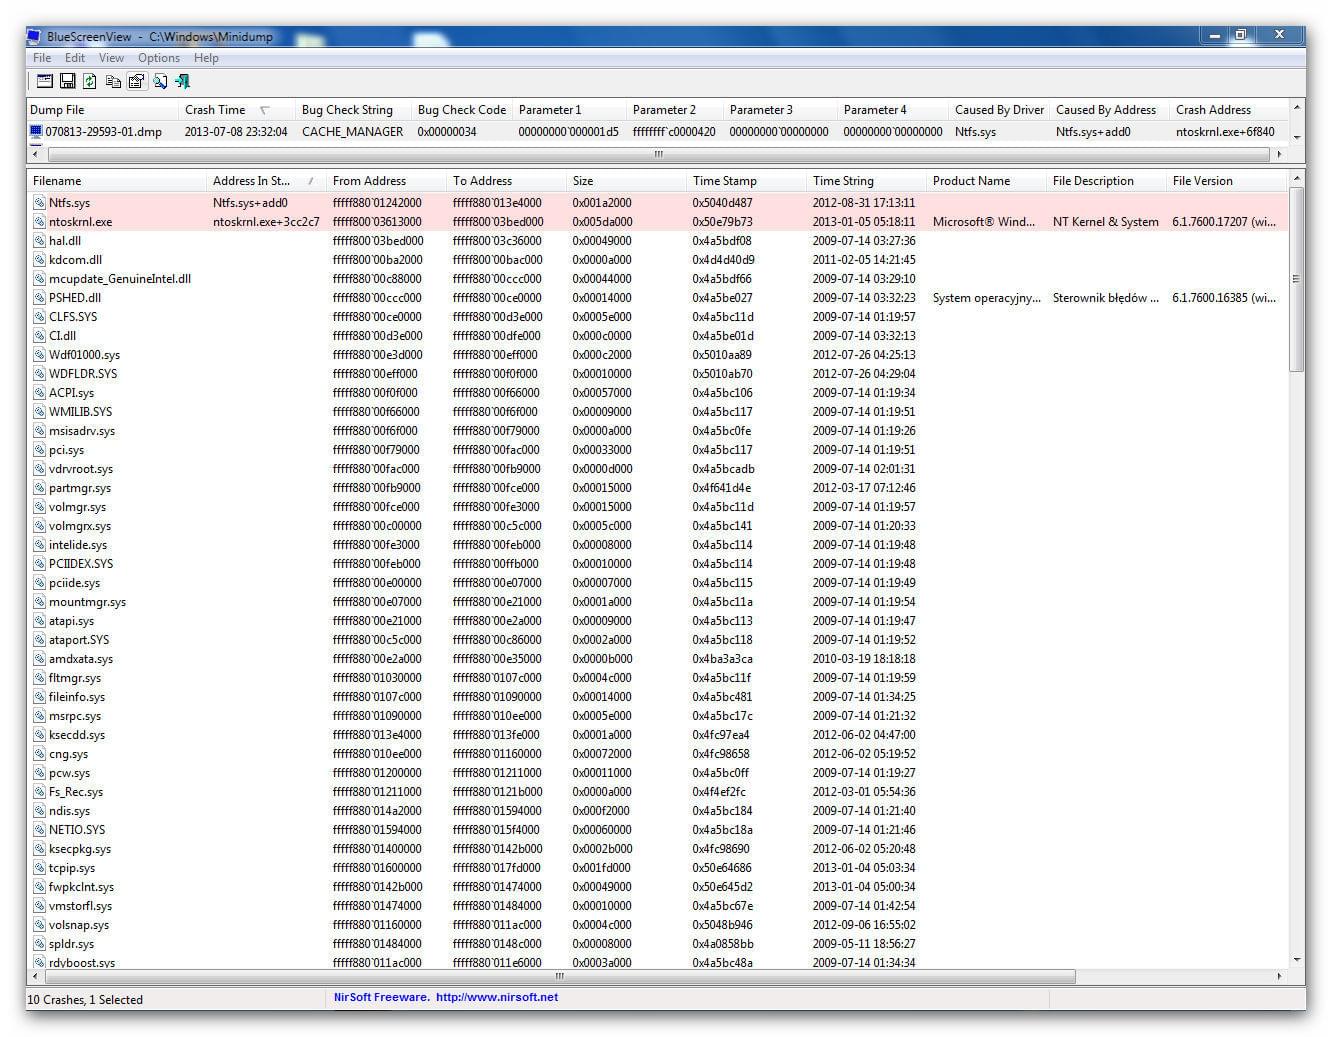
Task: Click the dump file icon for 070813-29593-01.dmp
Action: [x=37, y=131]
